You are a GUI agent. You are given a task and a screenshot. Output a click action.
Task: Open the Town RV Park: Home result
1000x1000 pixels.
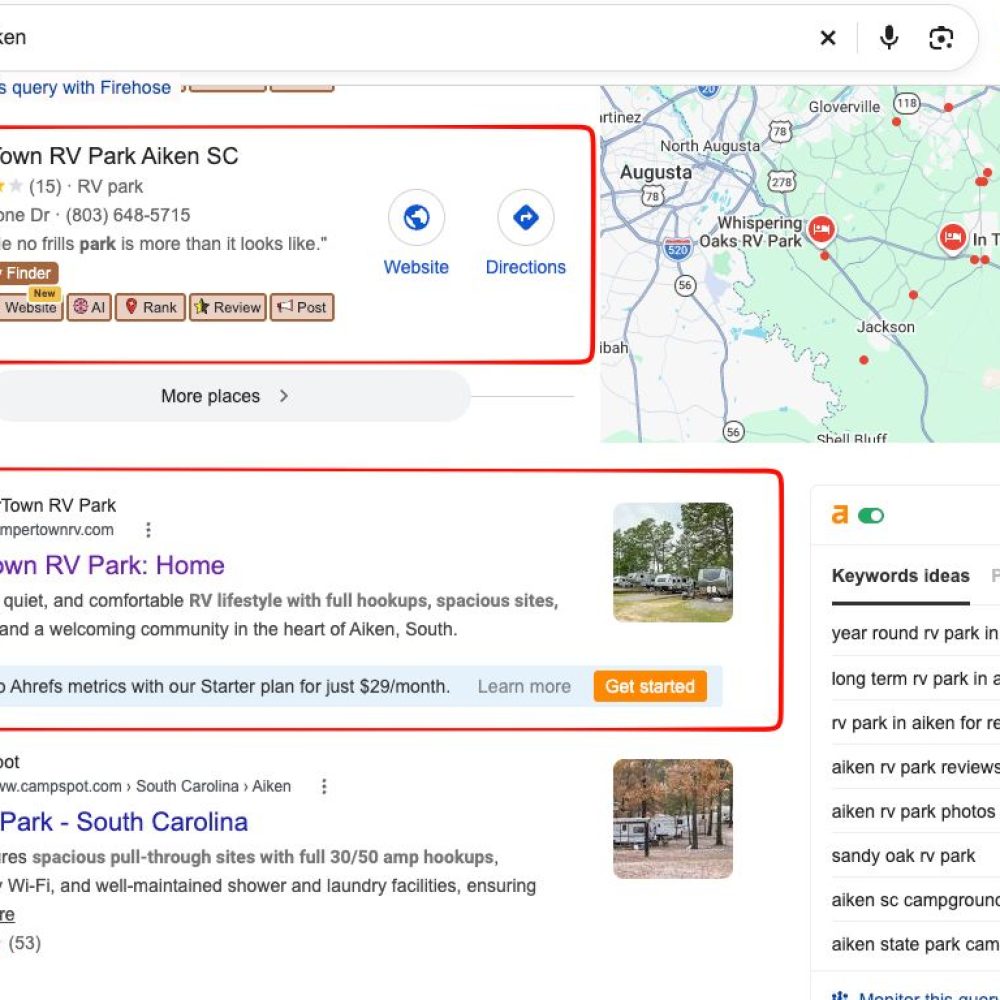112,566
